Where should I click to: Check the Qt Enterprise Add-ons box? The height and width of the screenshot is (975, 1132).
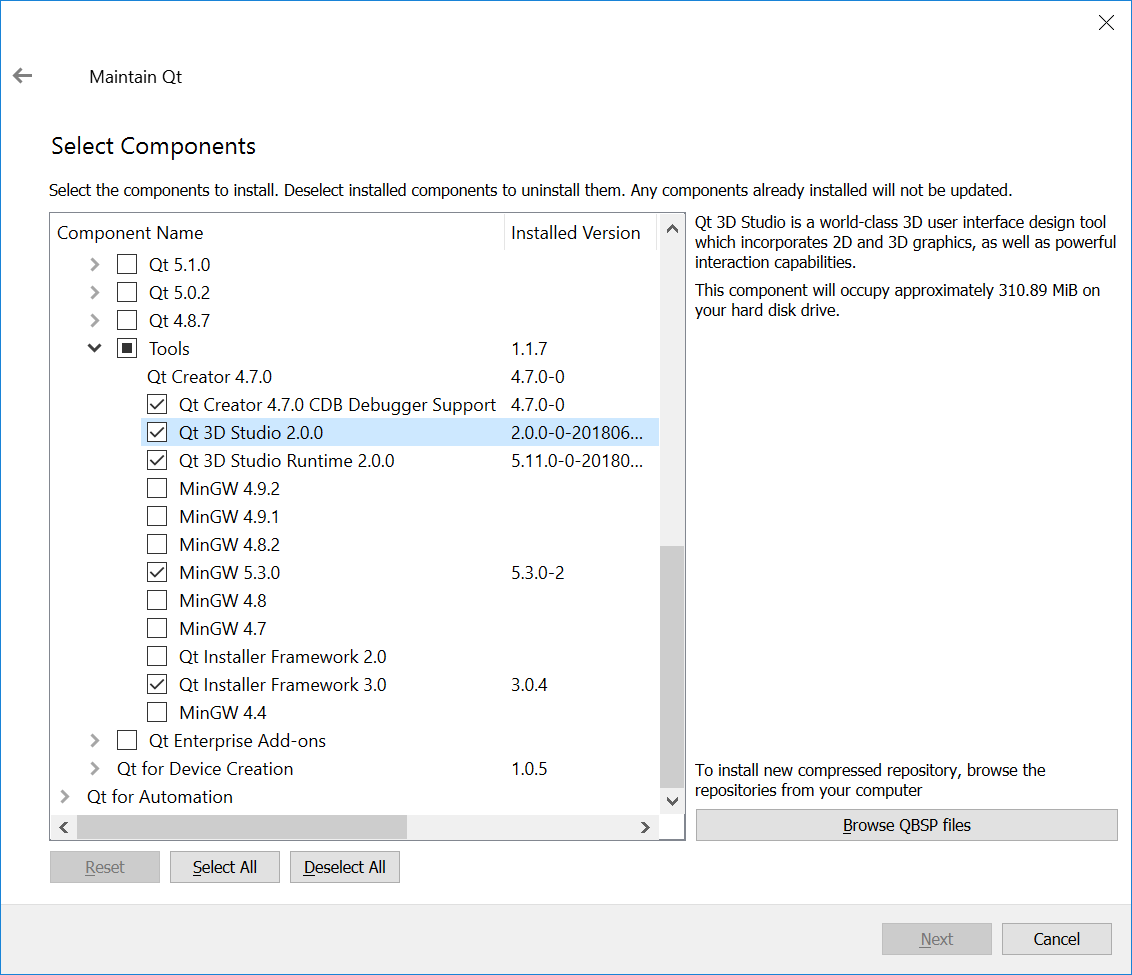127,741
